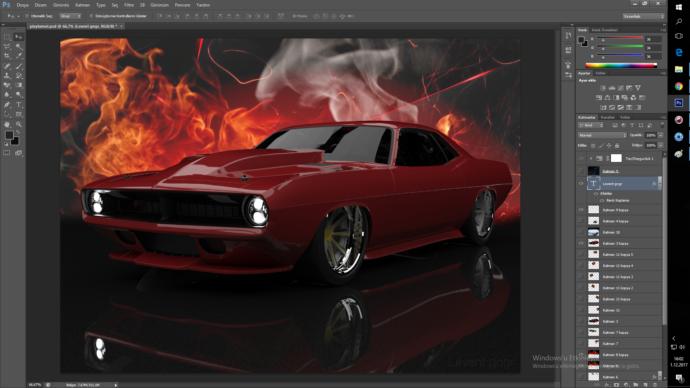This screenshot has width=690, height=388.
Task: Select the Clone Stamp tool
Action: coord(7,75)
